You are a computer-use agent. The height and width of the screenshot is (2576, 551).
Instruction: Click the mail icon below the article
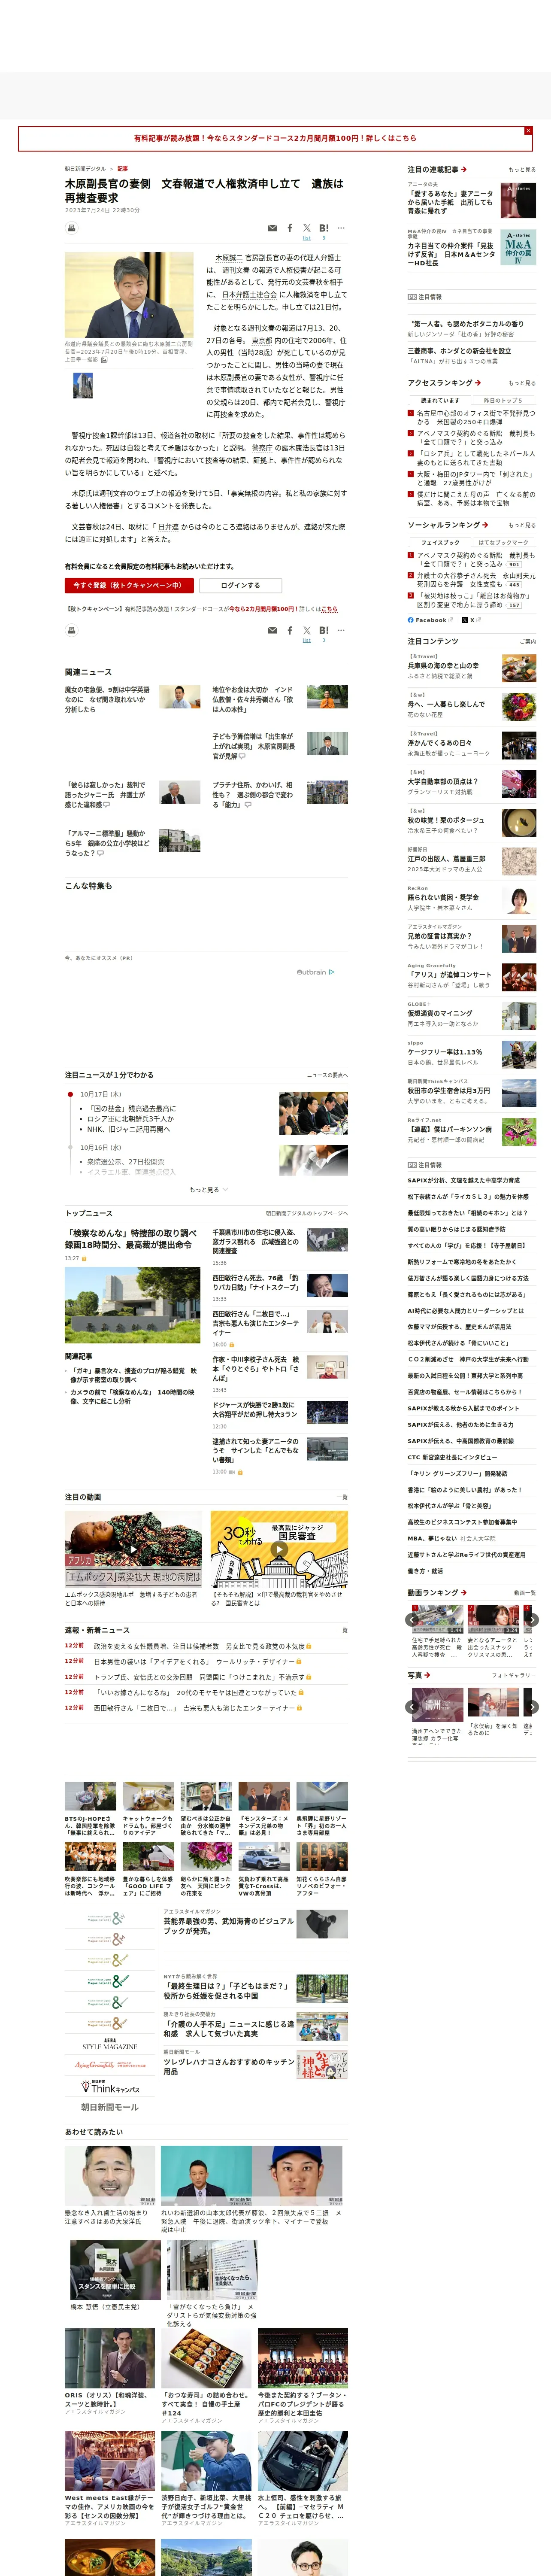click(x=272, y=630)
